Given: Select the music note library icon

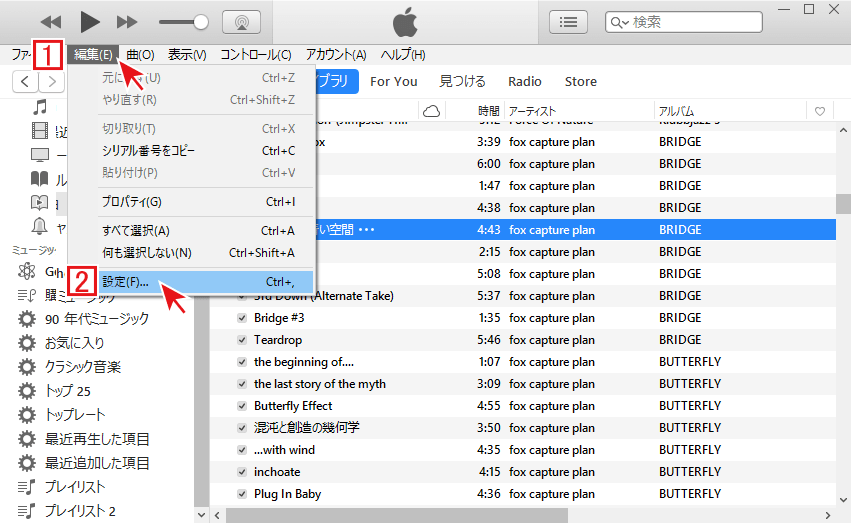Looking at the screenshot, I should [x=40, y=107].
